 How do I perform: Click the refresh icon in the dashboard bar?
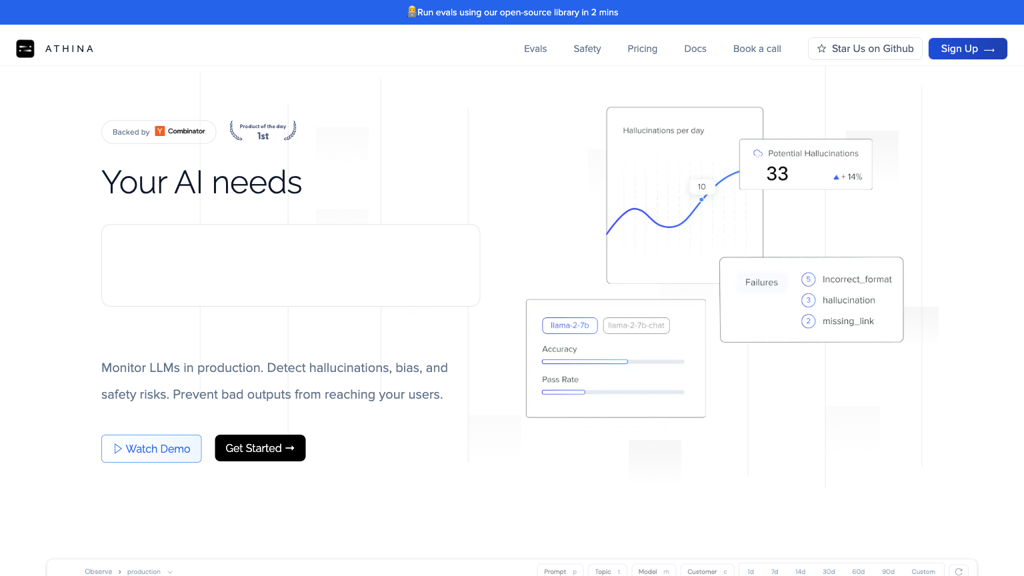pos(958,571)
